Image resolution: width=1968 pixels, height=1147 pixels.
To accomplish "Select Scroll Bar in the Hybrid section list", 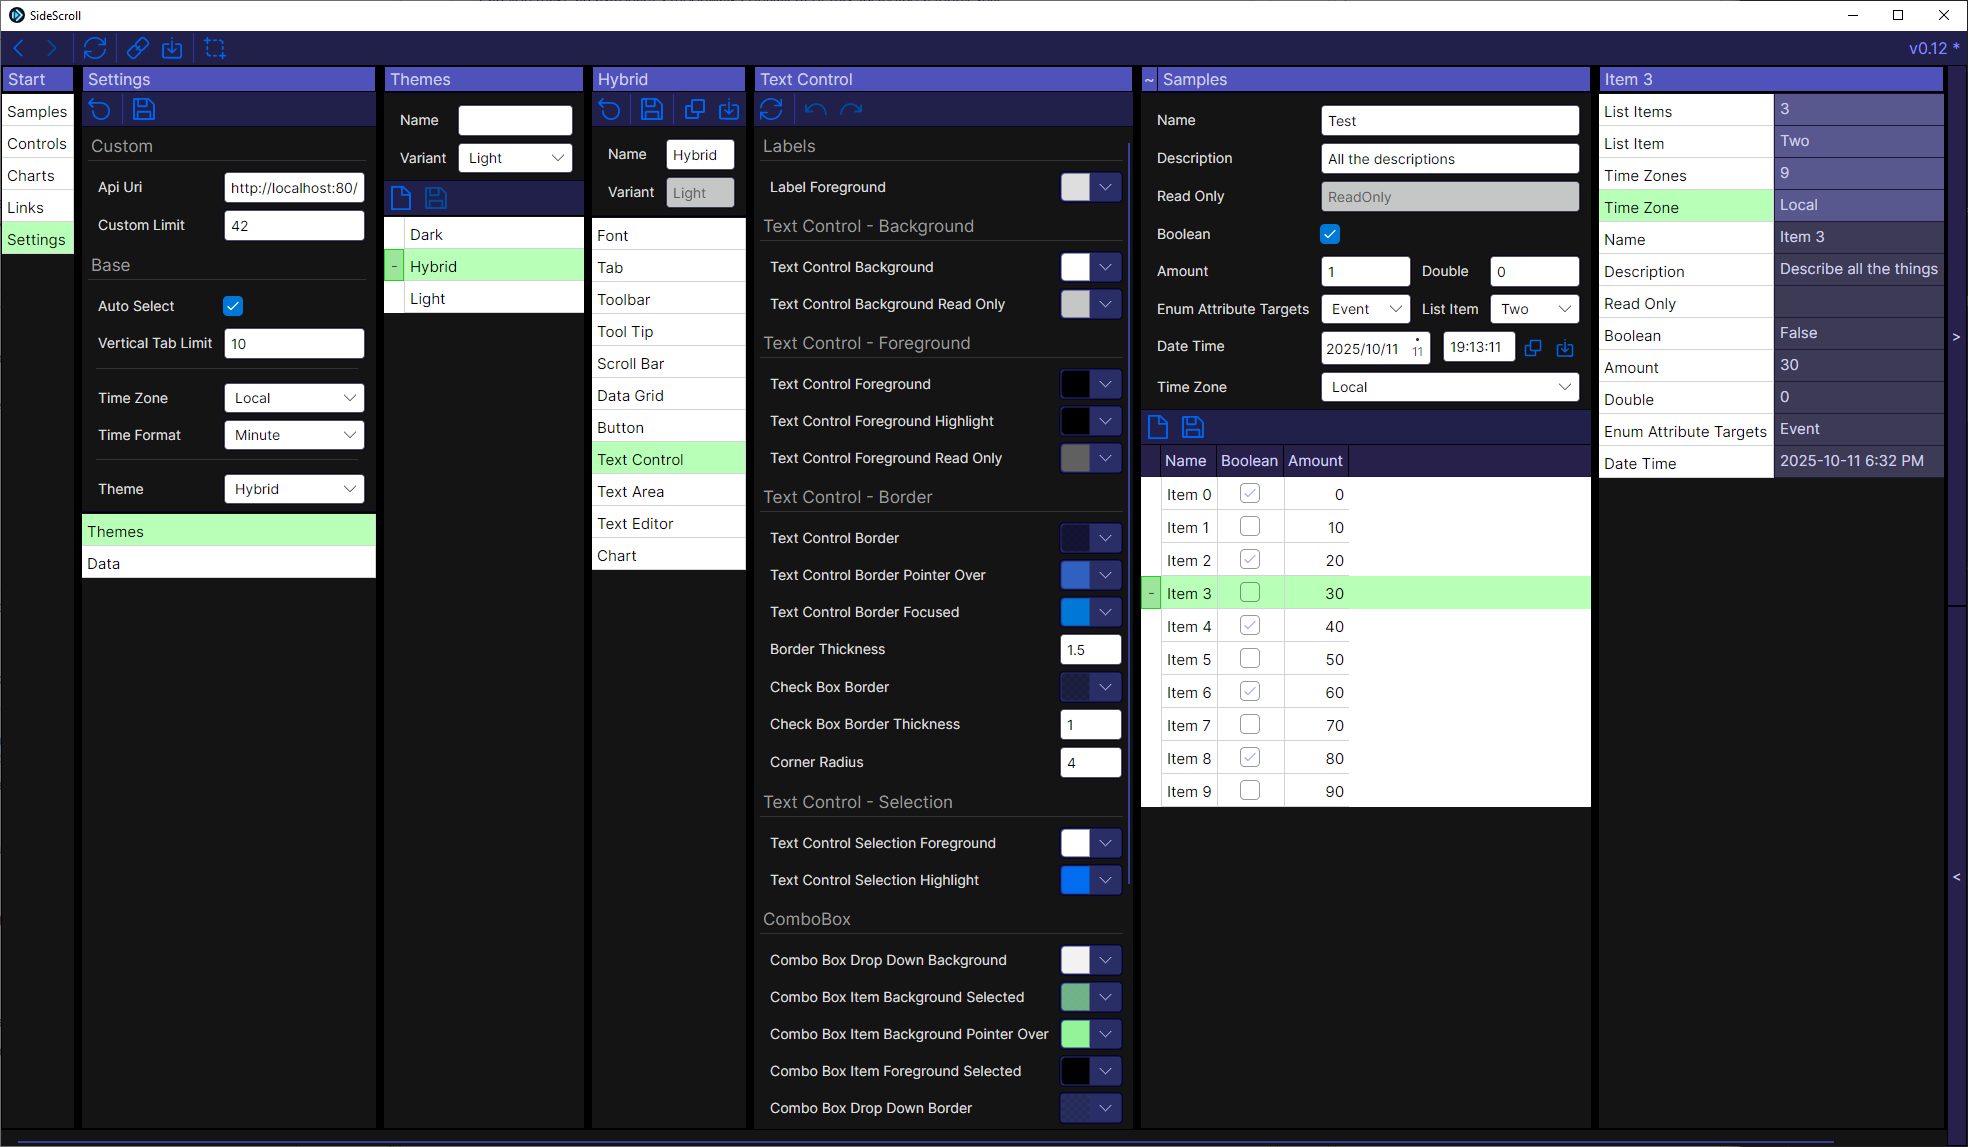I will point(631,364).
